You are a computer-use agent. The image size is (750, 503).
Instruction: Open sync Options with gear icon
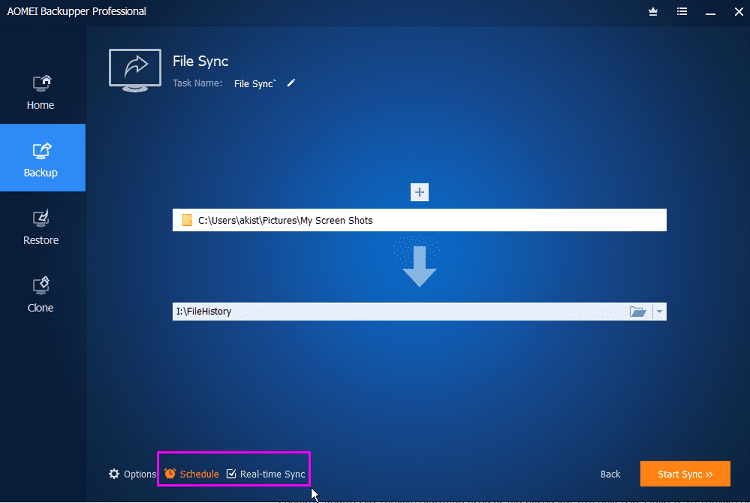[132, 474]
